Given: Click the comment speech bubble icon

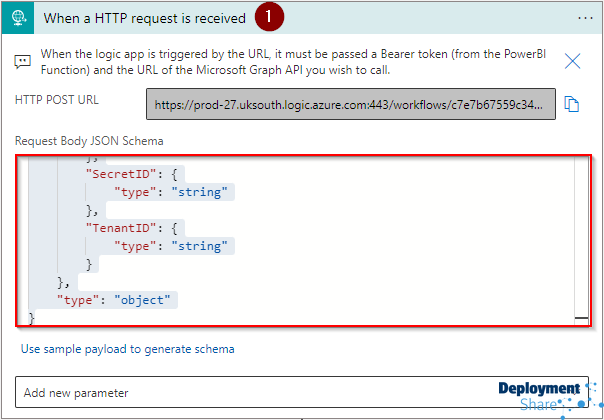Looking at the screenshot, I should point(22,61).
